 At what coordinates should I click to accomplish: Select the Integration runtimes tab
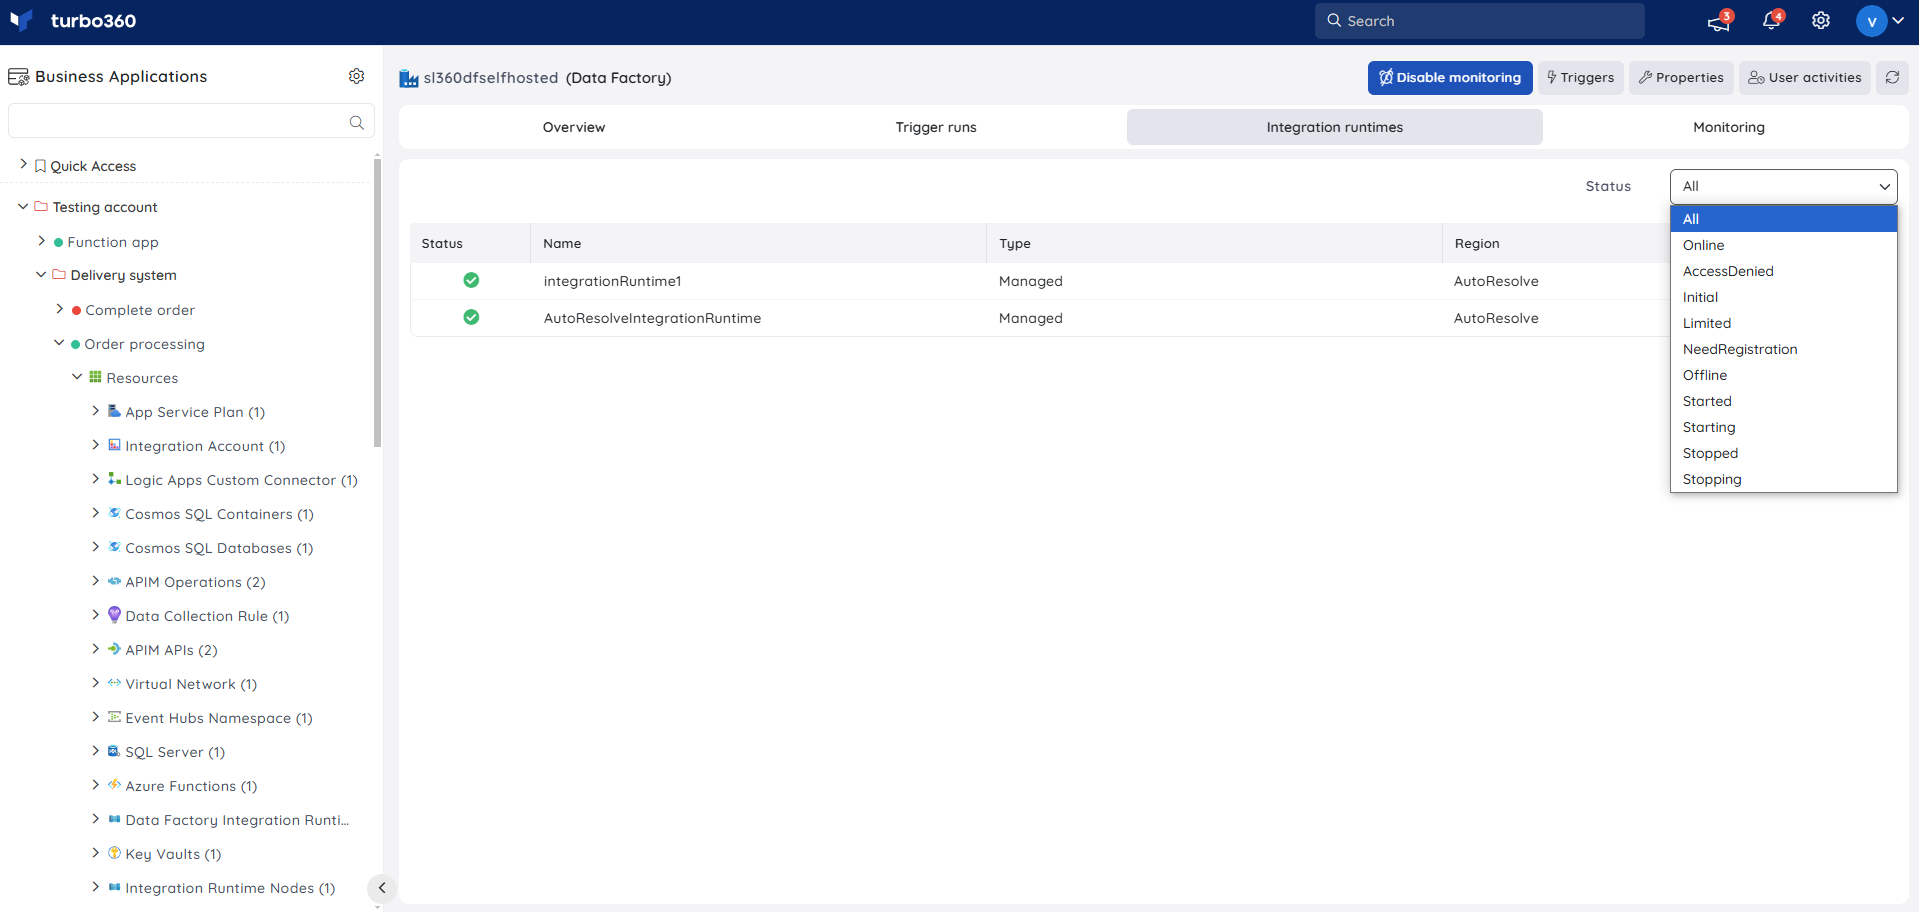[1334, 127]
